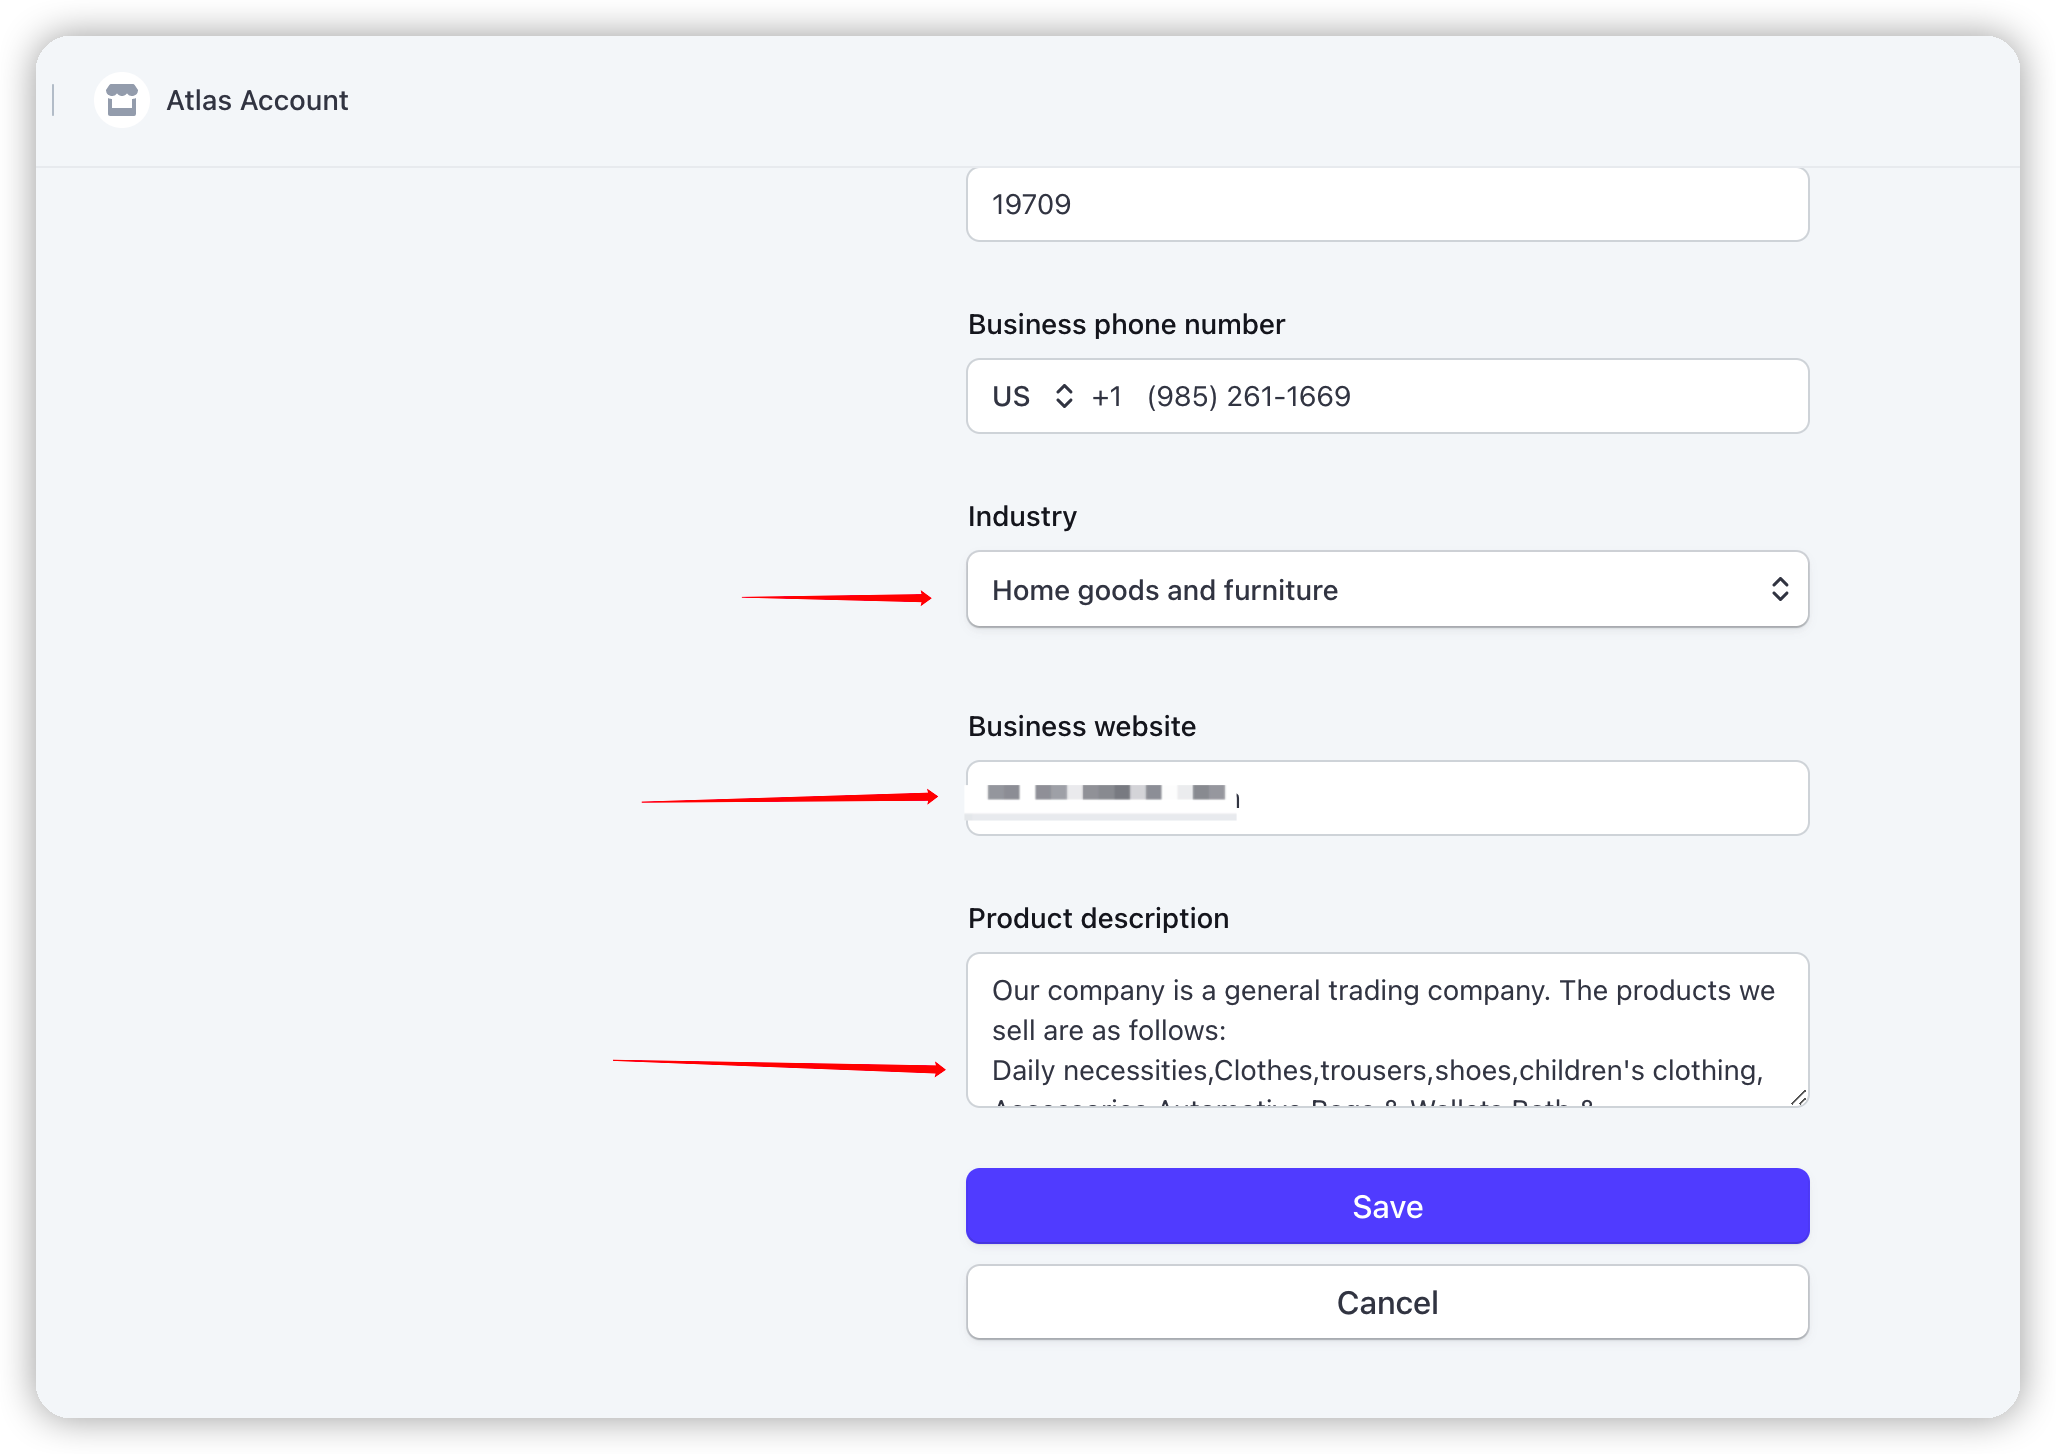Click the Business phone number label
Viewport: 2056px width, 1454px height.
click(x=1126, y=324)
